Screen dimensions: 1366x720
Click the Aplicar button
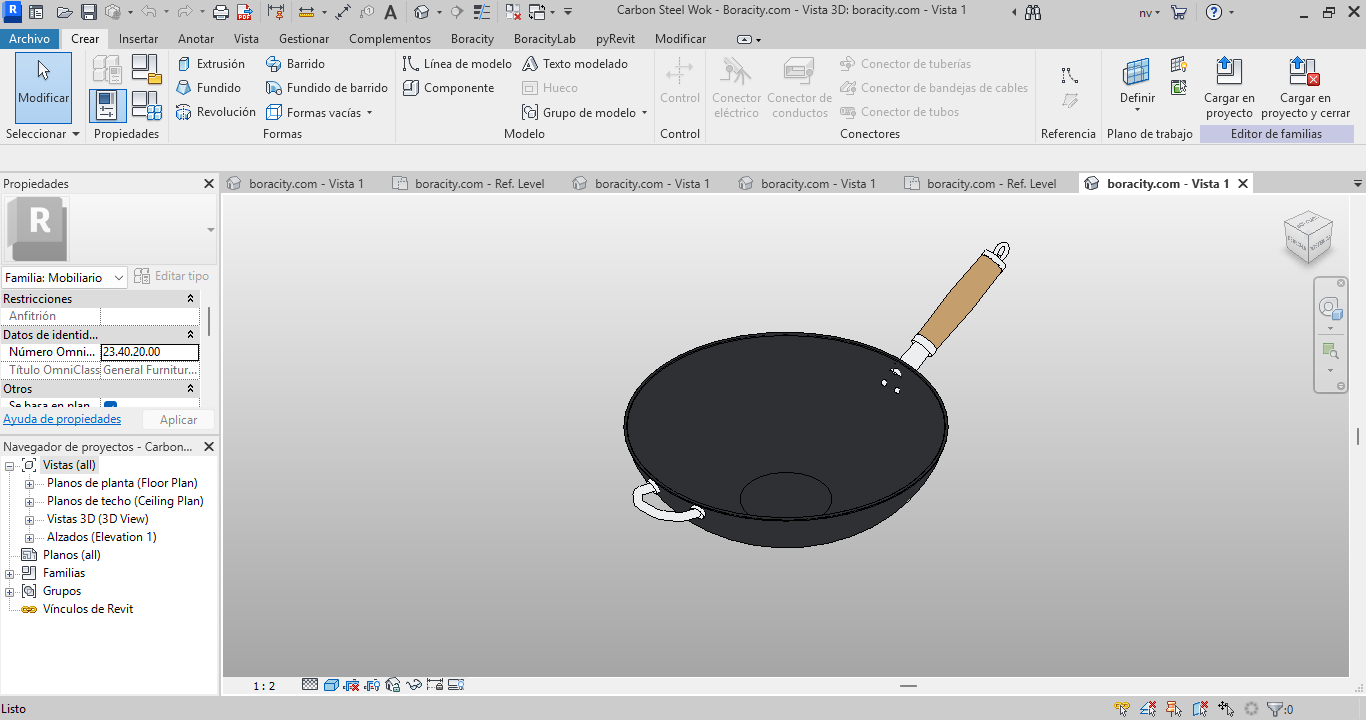(178, 420)
